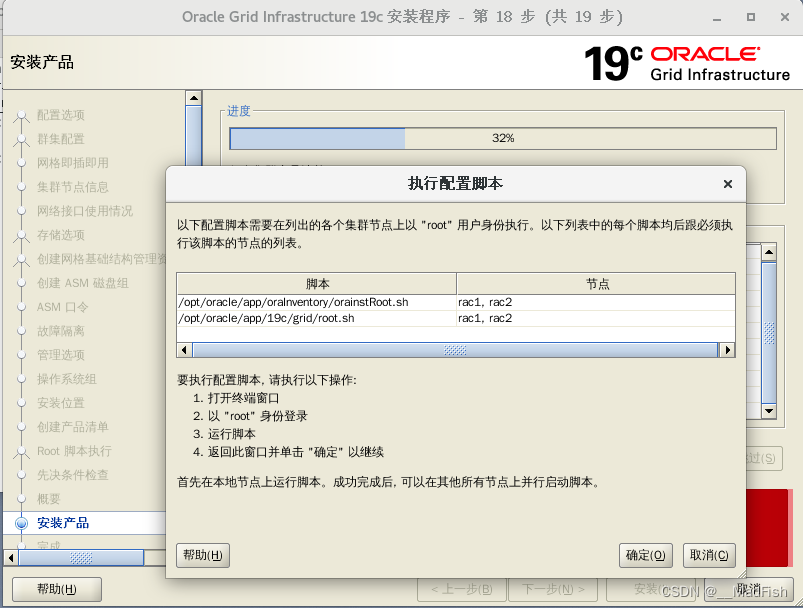Screen dimensions: 803x608
Task: Click step list horizontal scrollbar thumb
Action: (x=81, y=558)
